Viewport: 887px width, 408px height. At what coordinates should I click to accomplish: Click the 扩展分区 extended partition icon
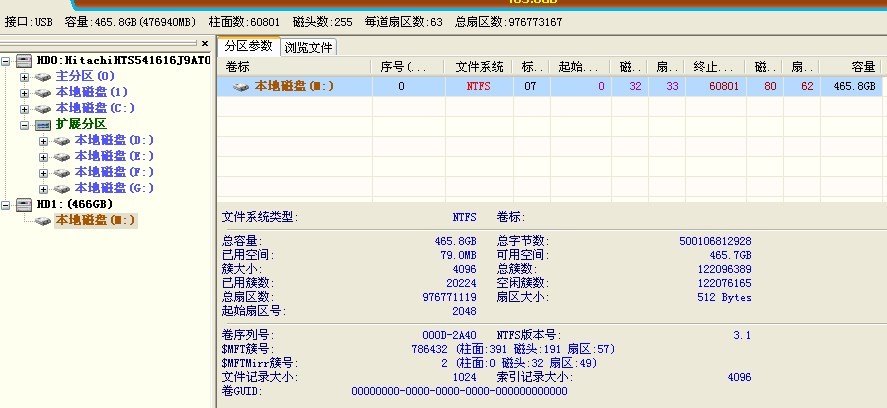click(x=42, y=125)
